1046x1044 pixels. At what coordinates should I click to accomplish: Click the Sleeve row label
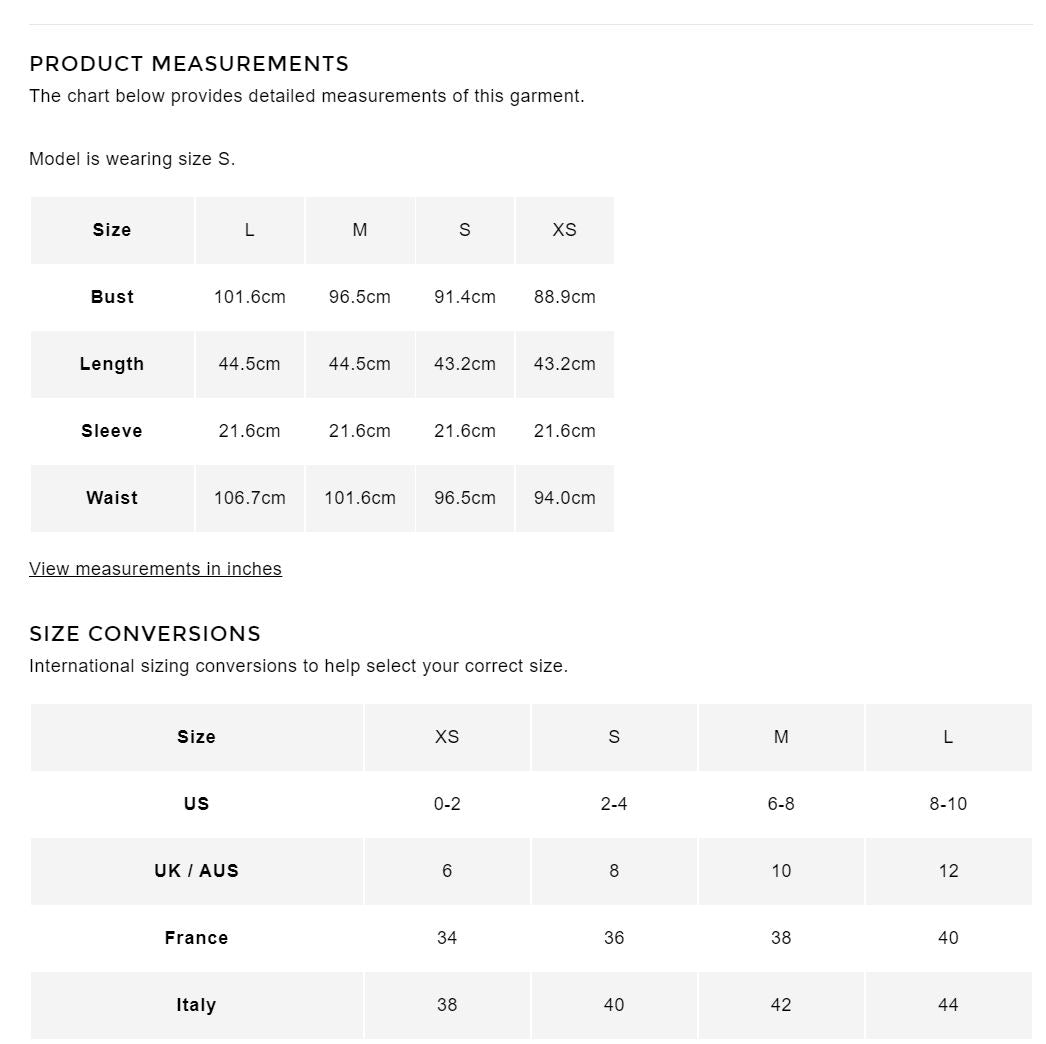112,431
